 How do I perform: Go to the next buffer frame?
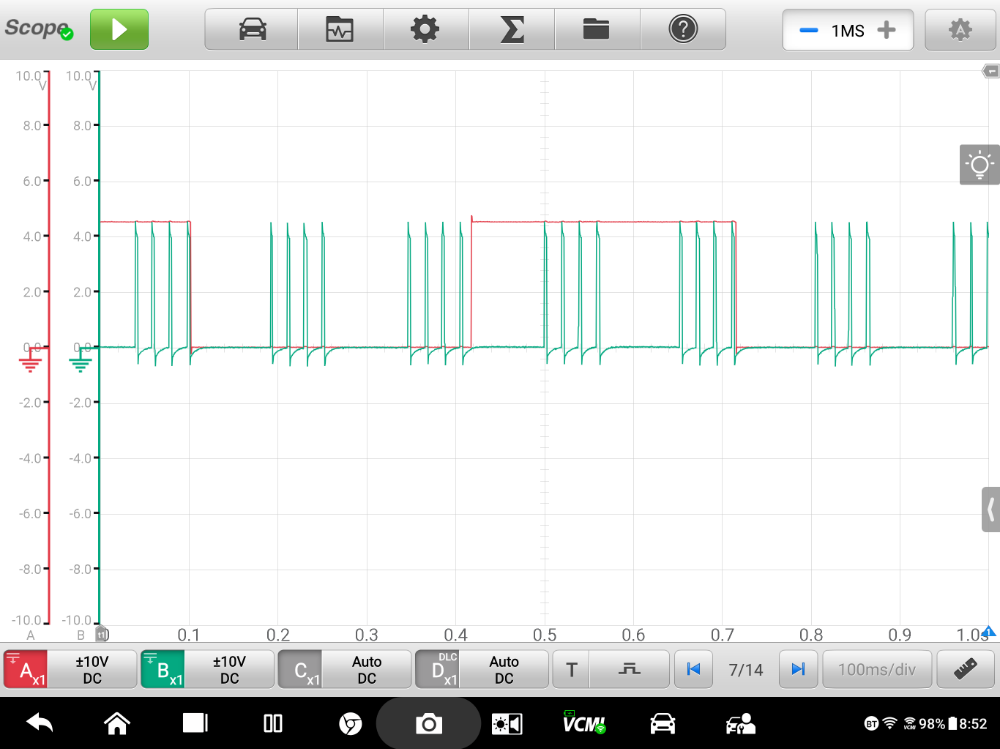pyautogui.click(x=797, y=669)
